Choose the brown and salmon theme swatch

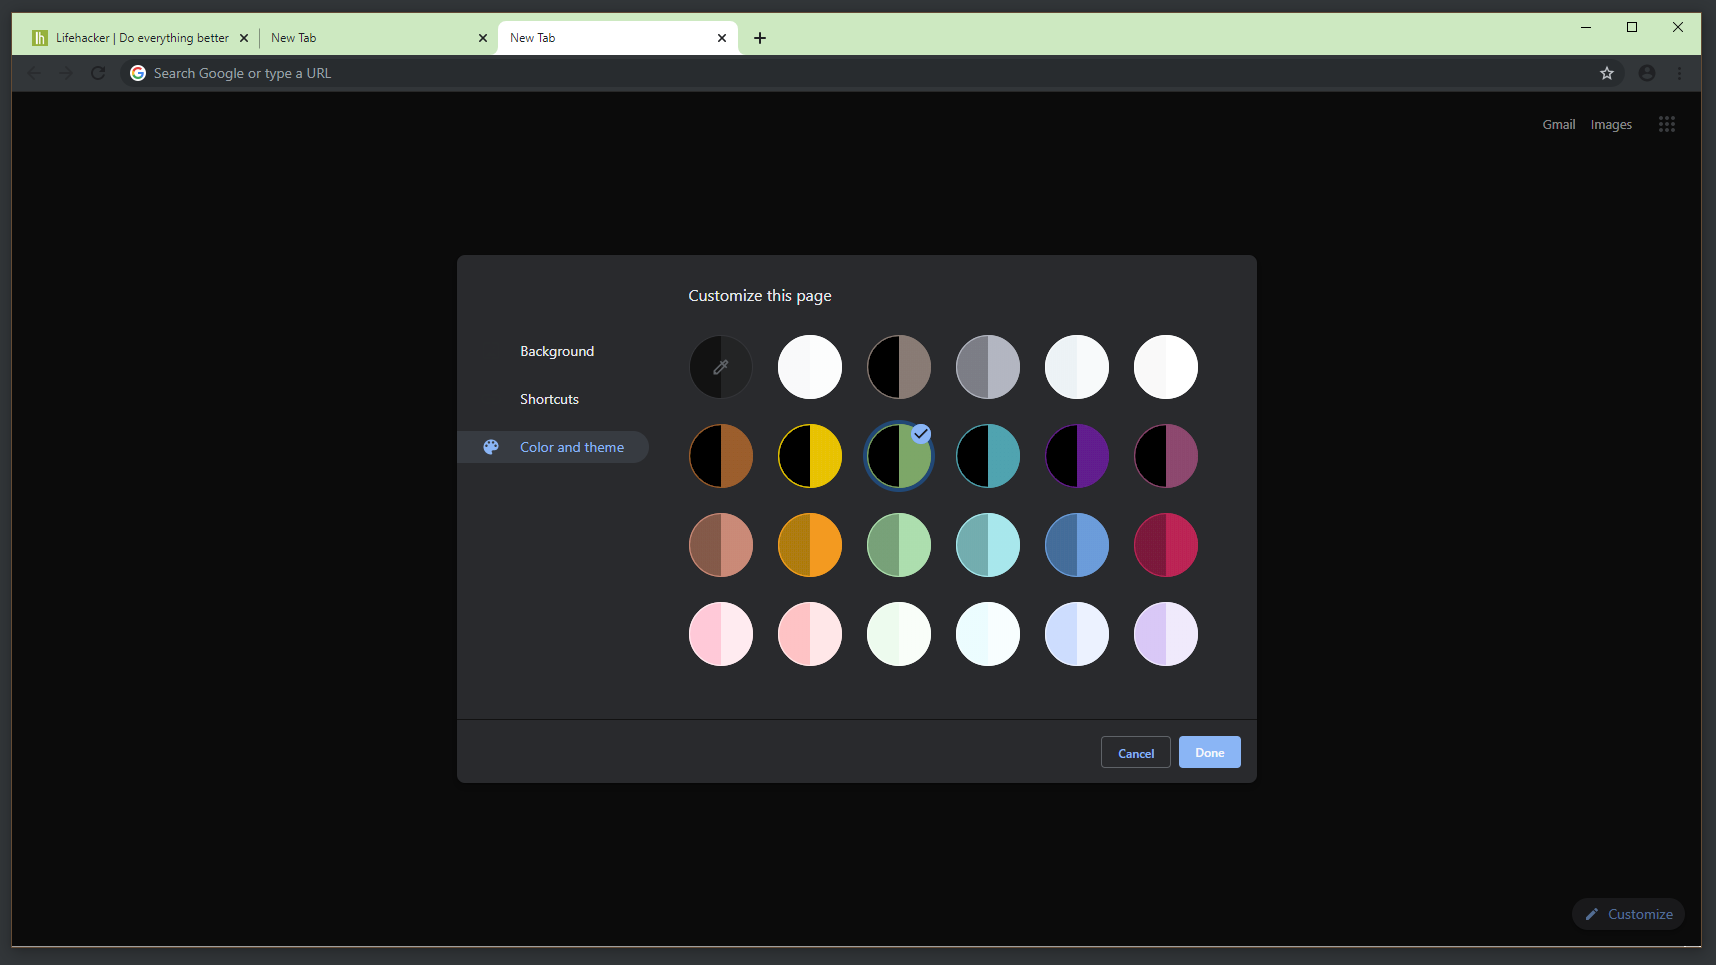point(721,545)
